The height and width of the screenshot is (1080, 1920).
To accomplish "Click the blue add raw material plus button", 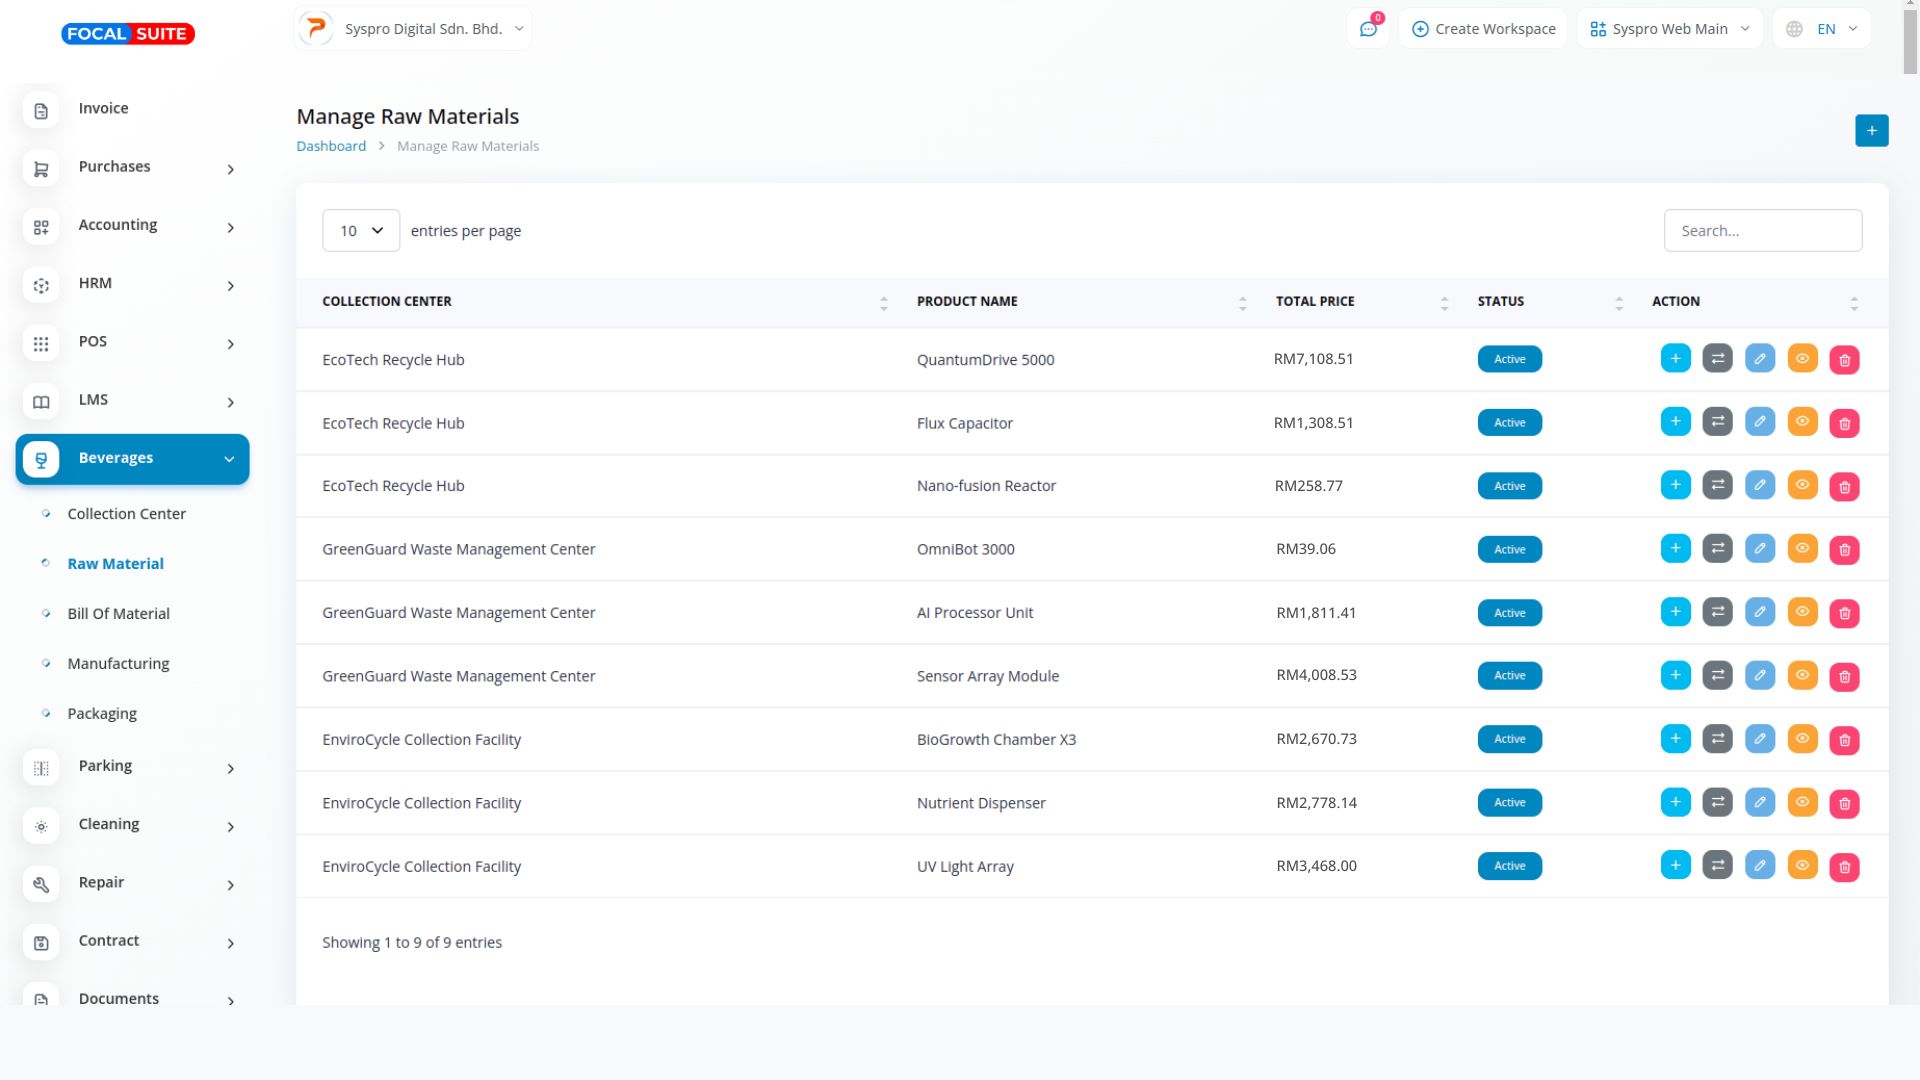I will (x=1871, y=131).
